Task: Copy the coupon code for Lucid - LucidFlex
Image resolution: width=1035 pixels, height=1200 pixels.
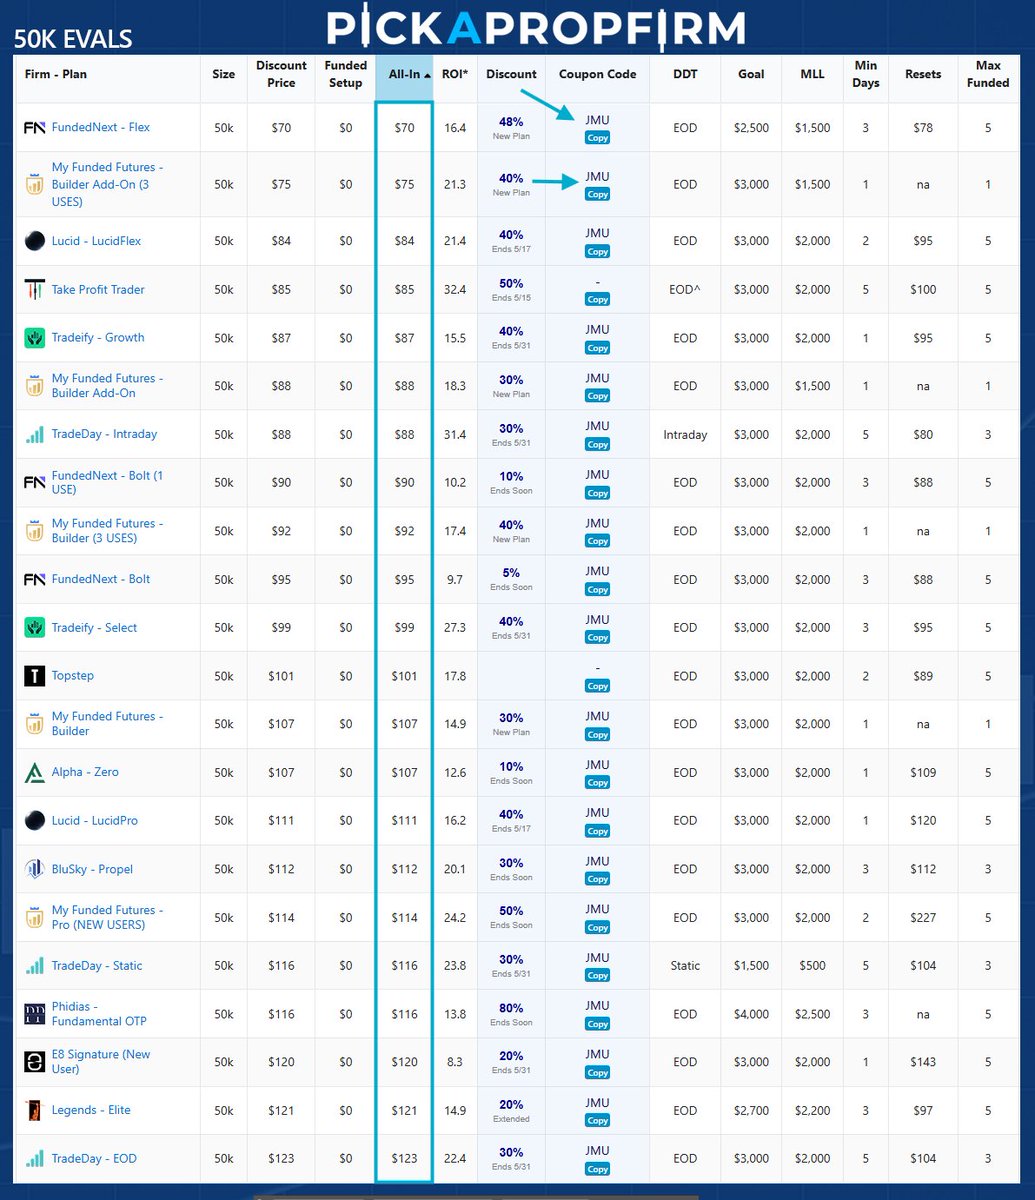Action: tap(597, 251)
